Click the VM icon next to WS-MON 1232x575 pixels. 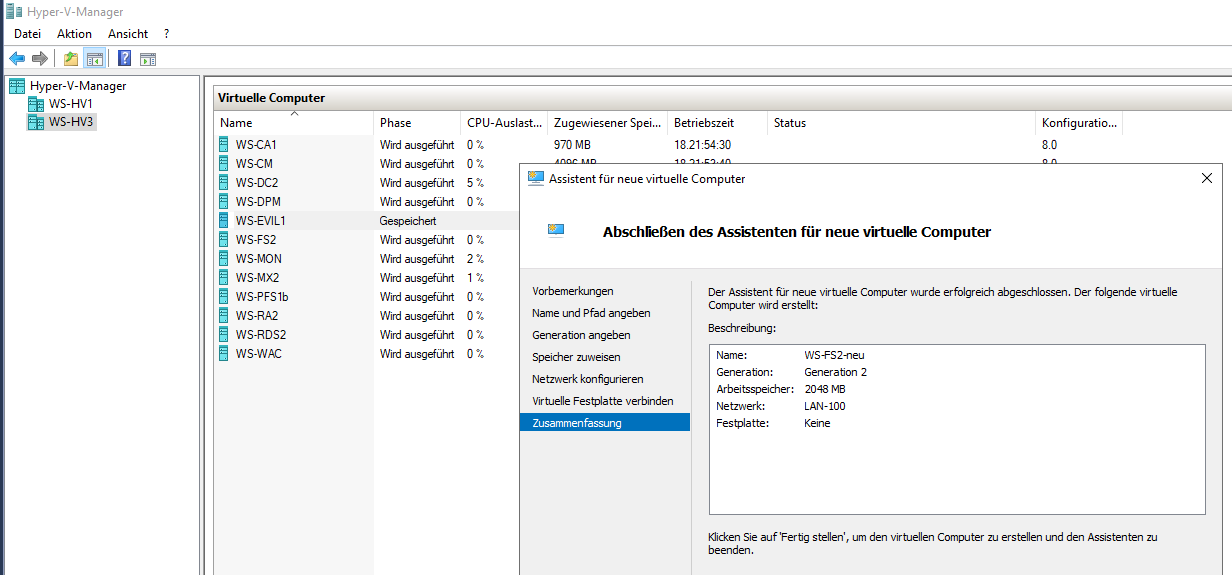(224, 258)
